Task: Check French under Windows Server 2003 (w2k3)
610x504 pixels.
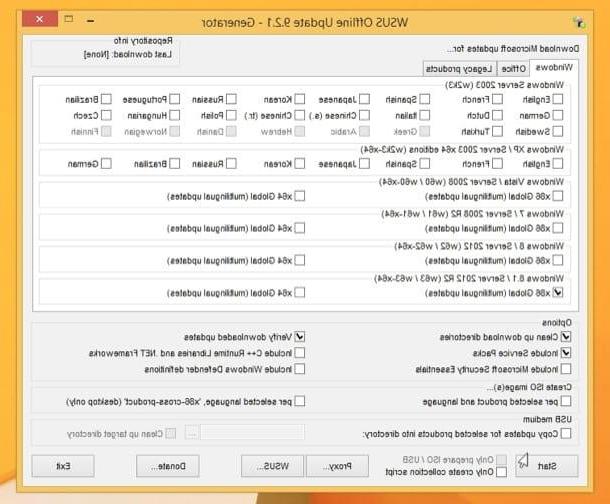Action: tap(497, 99)
